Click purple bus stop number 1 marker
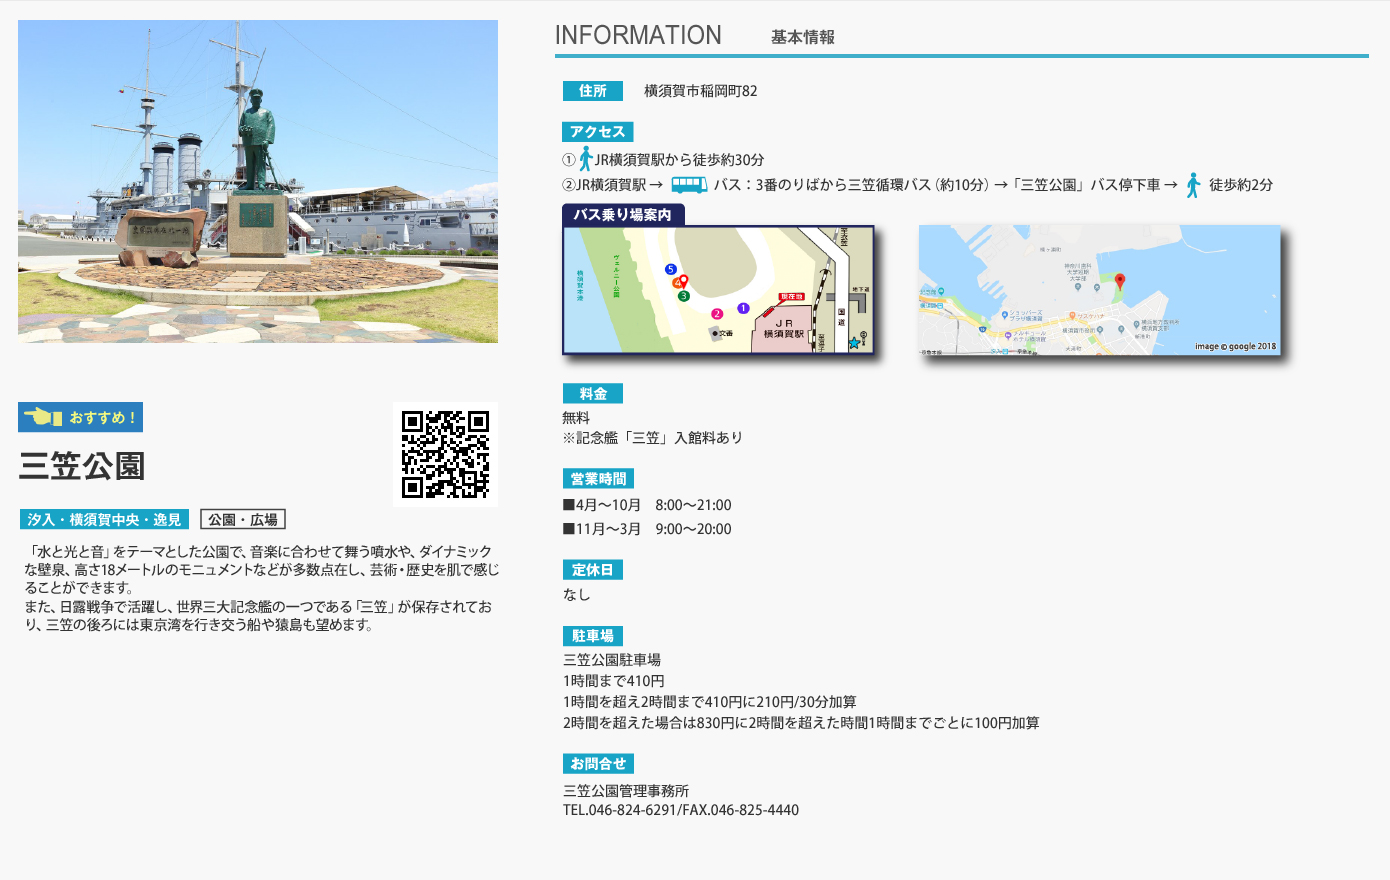 tap(743, 308)
